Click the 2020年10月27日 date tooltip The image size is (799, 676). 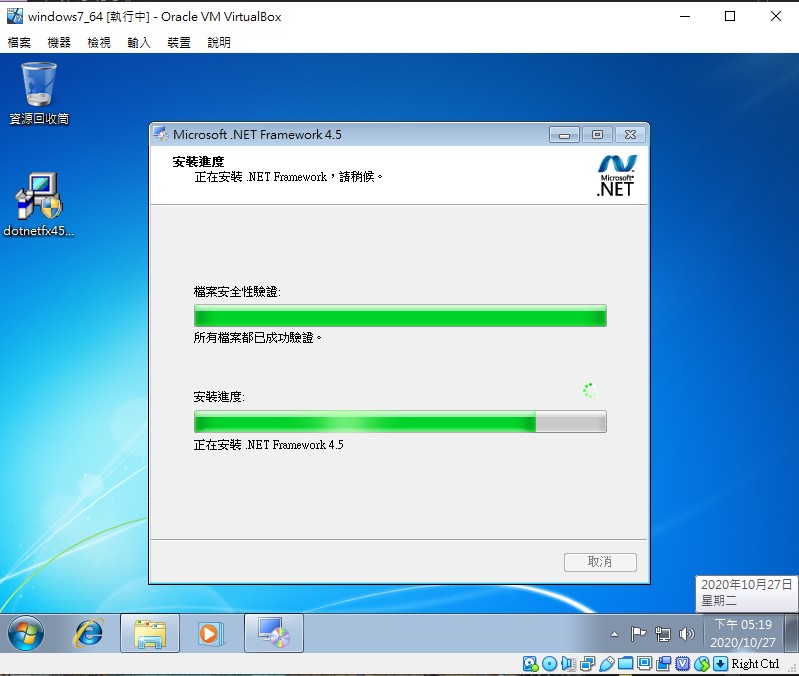click(x=747, y=593)
